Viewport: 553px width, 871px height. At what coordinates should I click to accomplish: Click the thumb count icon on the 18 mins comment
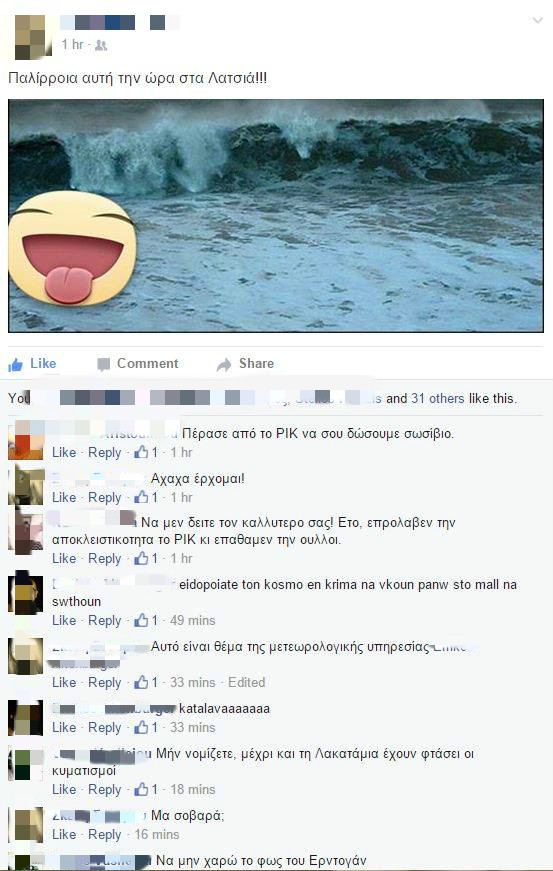(141, 789)
